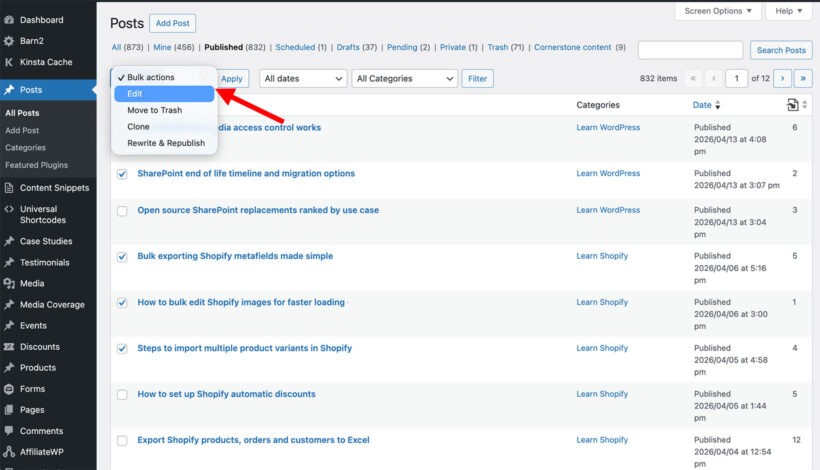This screenshot has height=470, width=820.
Task: Click the Media Coverage pin icon
Action: coord(9,304)
